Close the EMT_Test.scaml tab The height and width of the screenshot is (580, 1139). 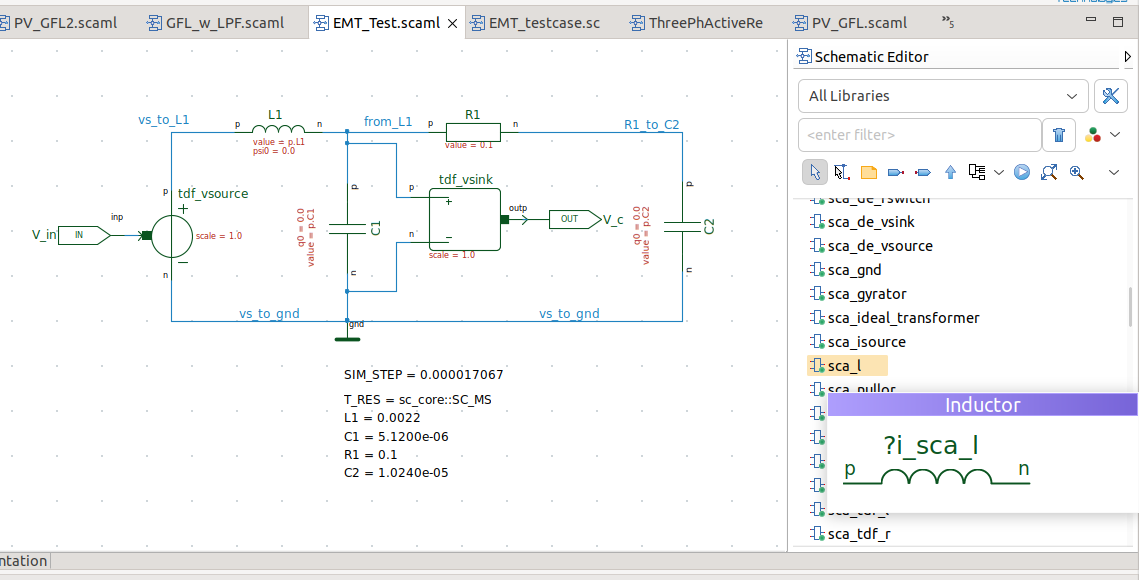452,23
